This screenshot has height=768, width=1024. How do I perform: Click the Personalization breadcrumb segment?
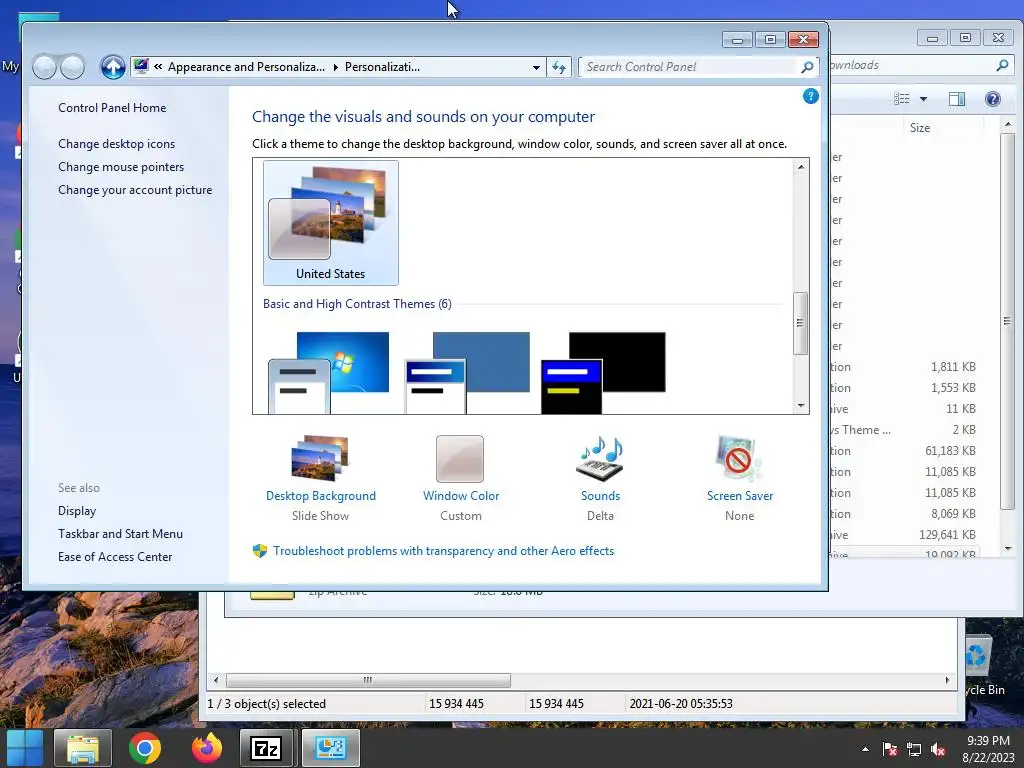382,67
